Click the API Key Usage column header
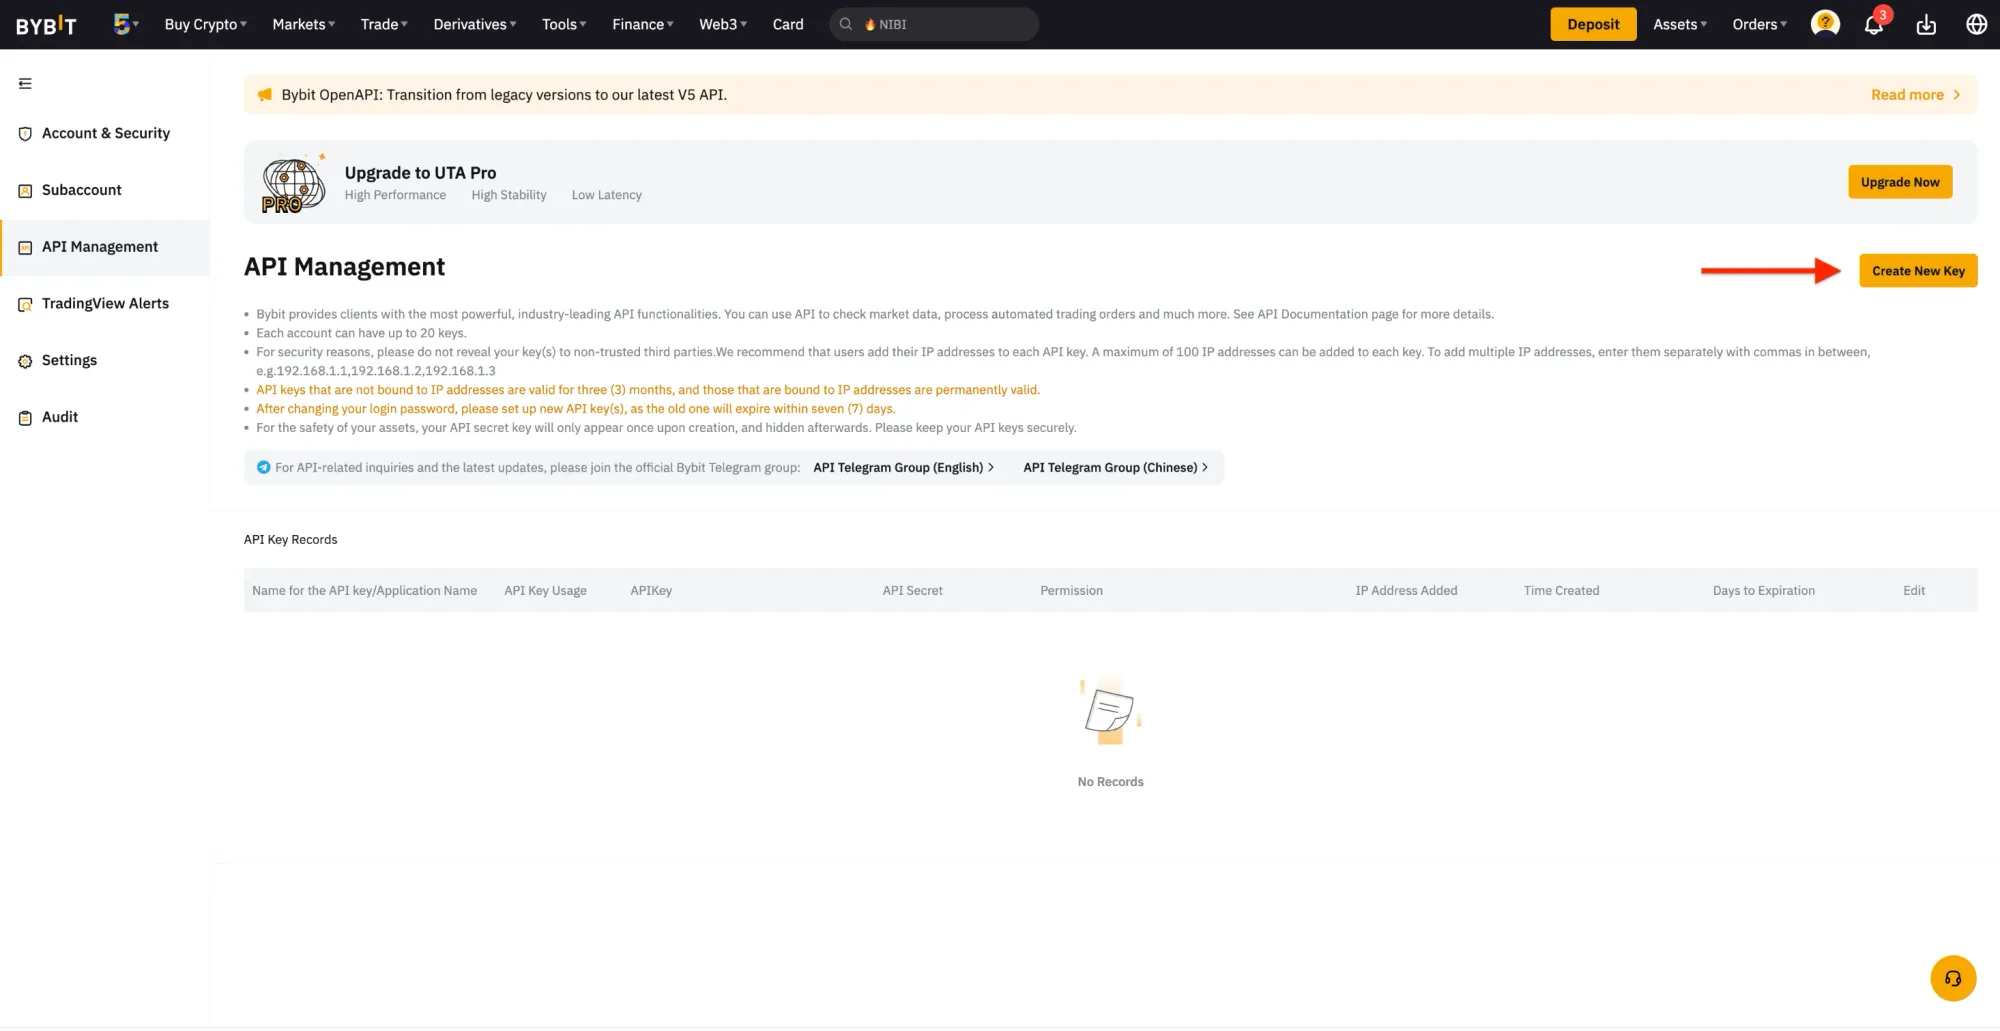The image size is (2000, 1031). (545, 591)
